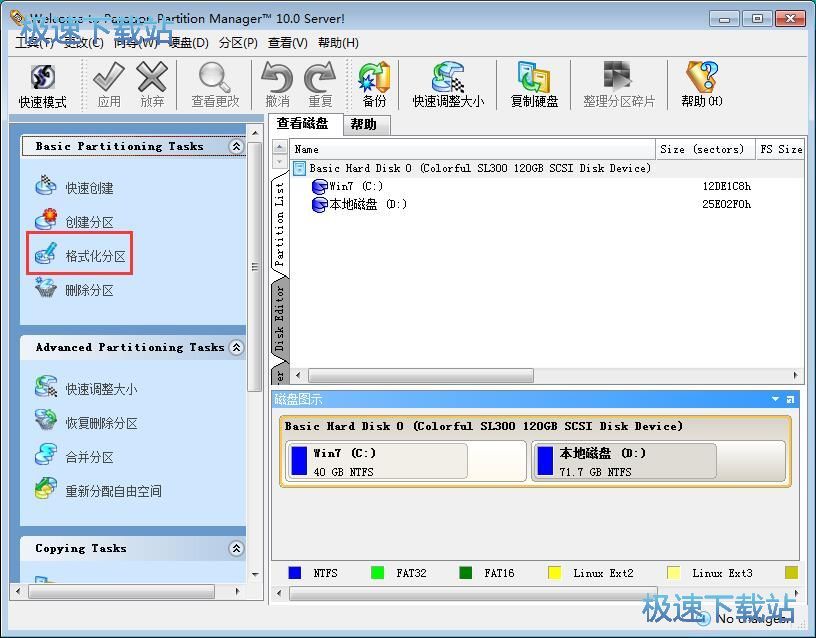Collapse Basic Partitioning Tasks section

pos(236,146)
